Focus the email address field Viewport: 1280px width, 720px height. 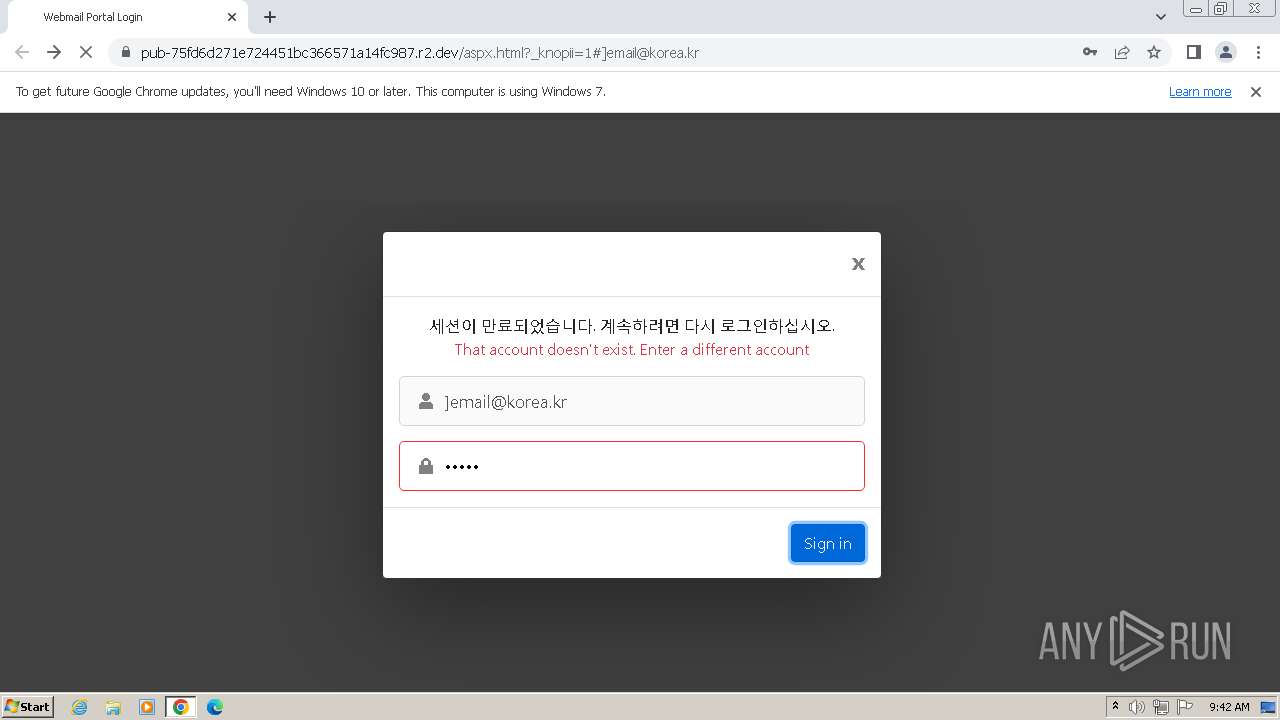632,401
